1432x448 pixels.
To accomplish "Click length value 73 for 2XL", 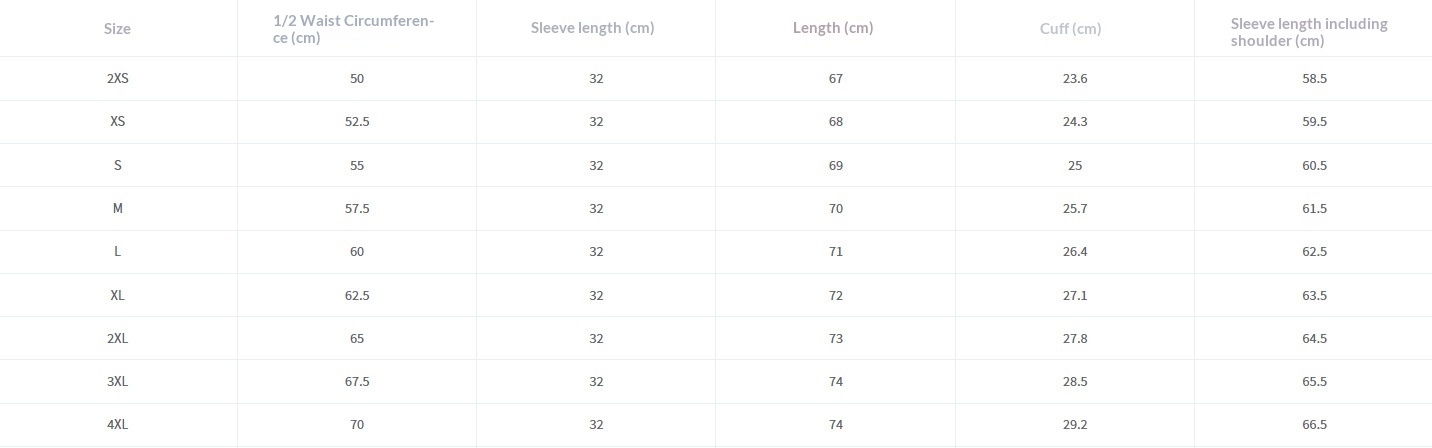I will click(836, 339).
